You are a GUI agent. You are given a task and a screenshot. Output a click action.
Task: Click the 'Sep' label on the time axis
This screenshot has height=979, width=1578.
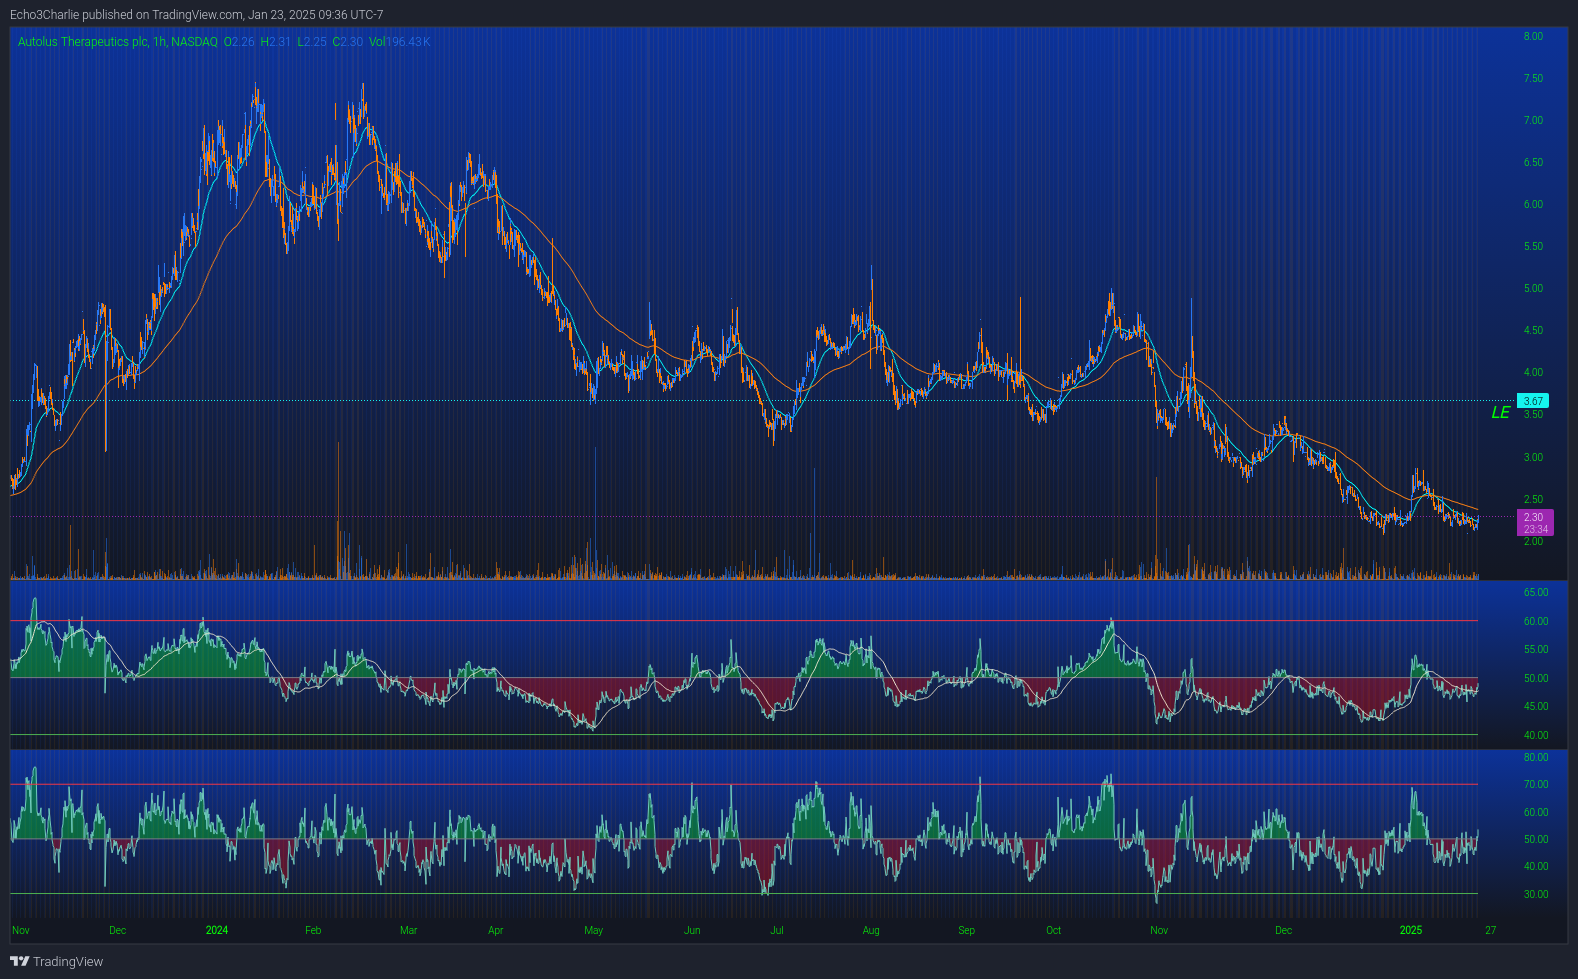coord(966,930)
